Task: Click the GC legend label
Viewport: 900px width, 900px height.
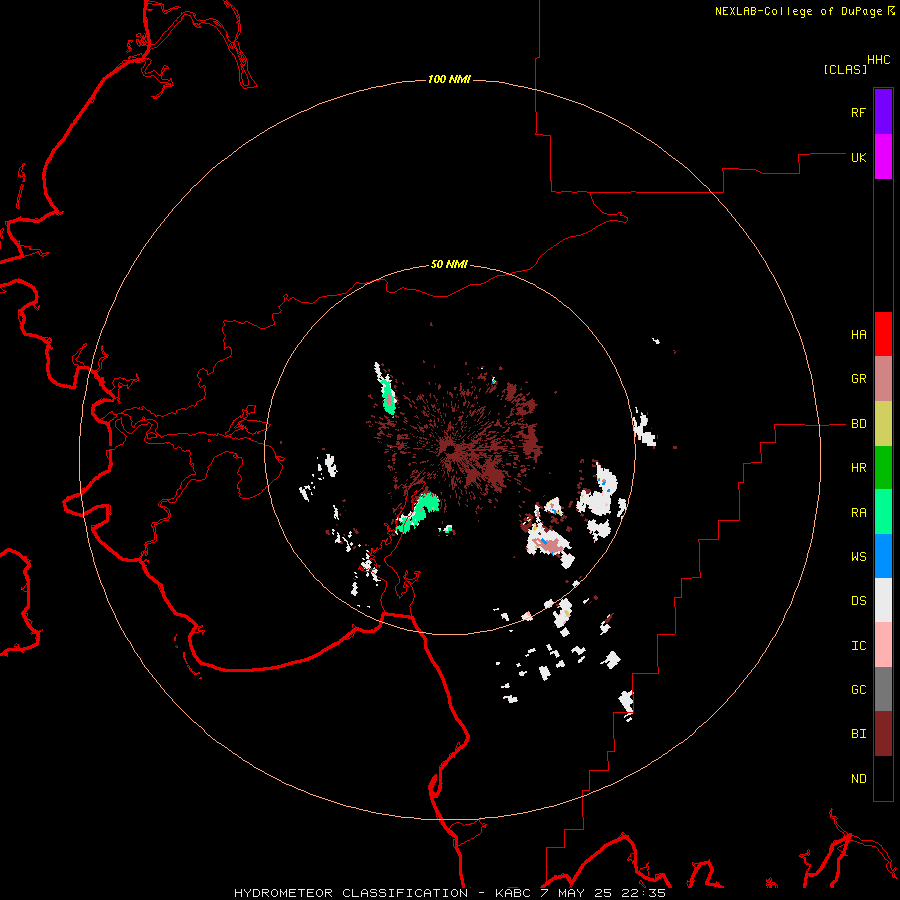Action: [858, 690]
